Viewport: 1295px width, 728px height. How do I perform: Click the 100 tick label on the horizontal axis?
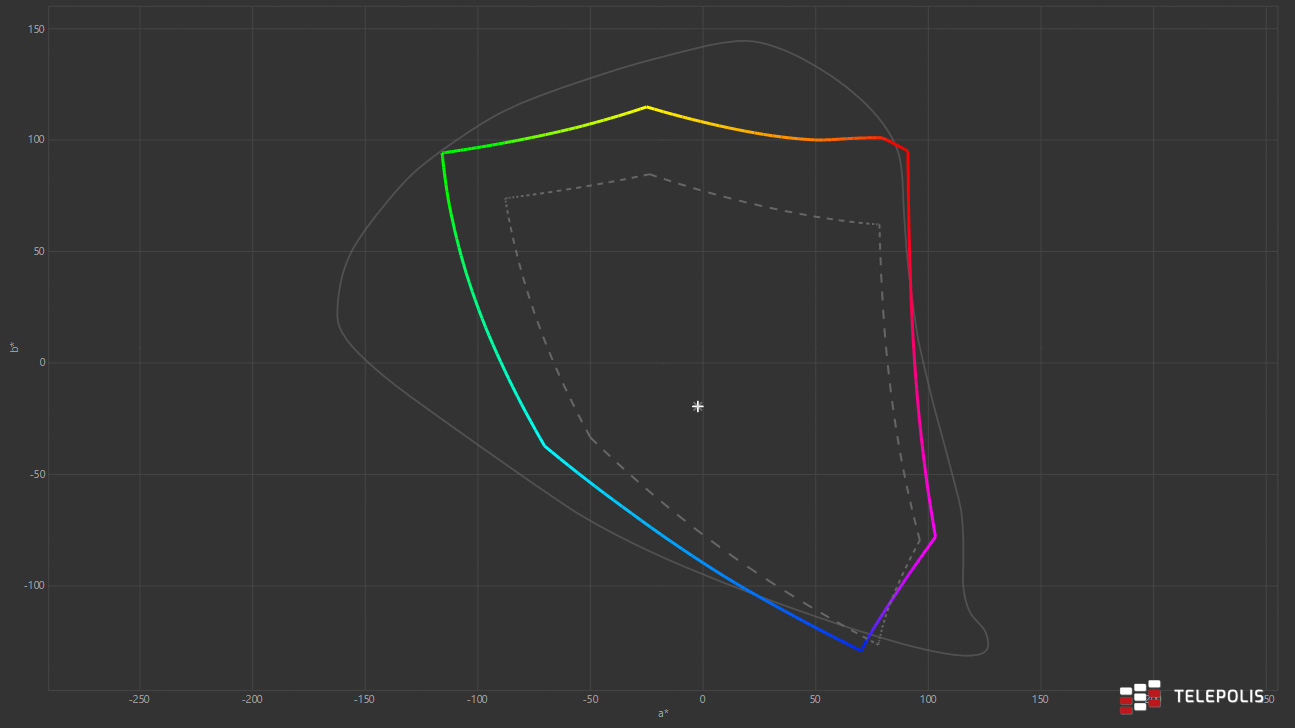tap(928, 699)
